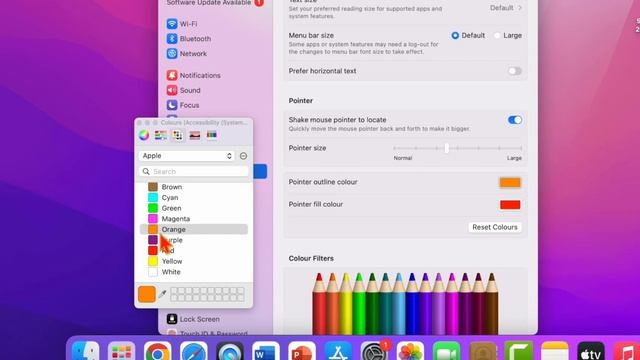640x360 pixels.
Task: Click the palette options button beside Apple
Action: point(243,156)
